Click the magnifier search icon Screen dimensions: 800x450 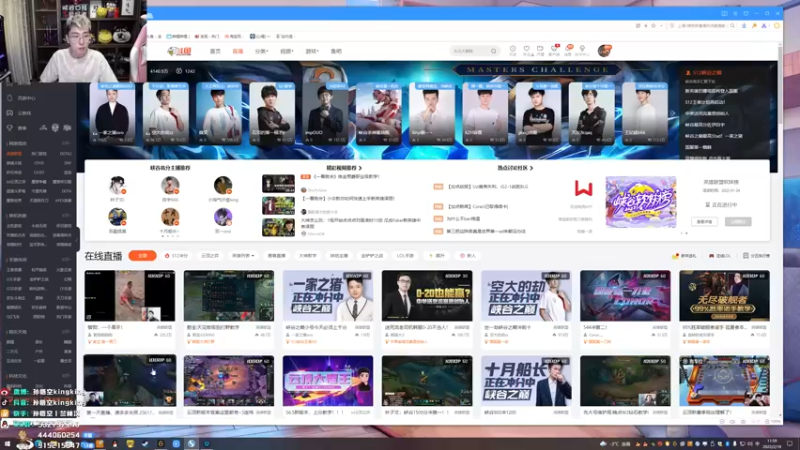click(x=493, y=51)
